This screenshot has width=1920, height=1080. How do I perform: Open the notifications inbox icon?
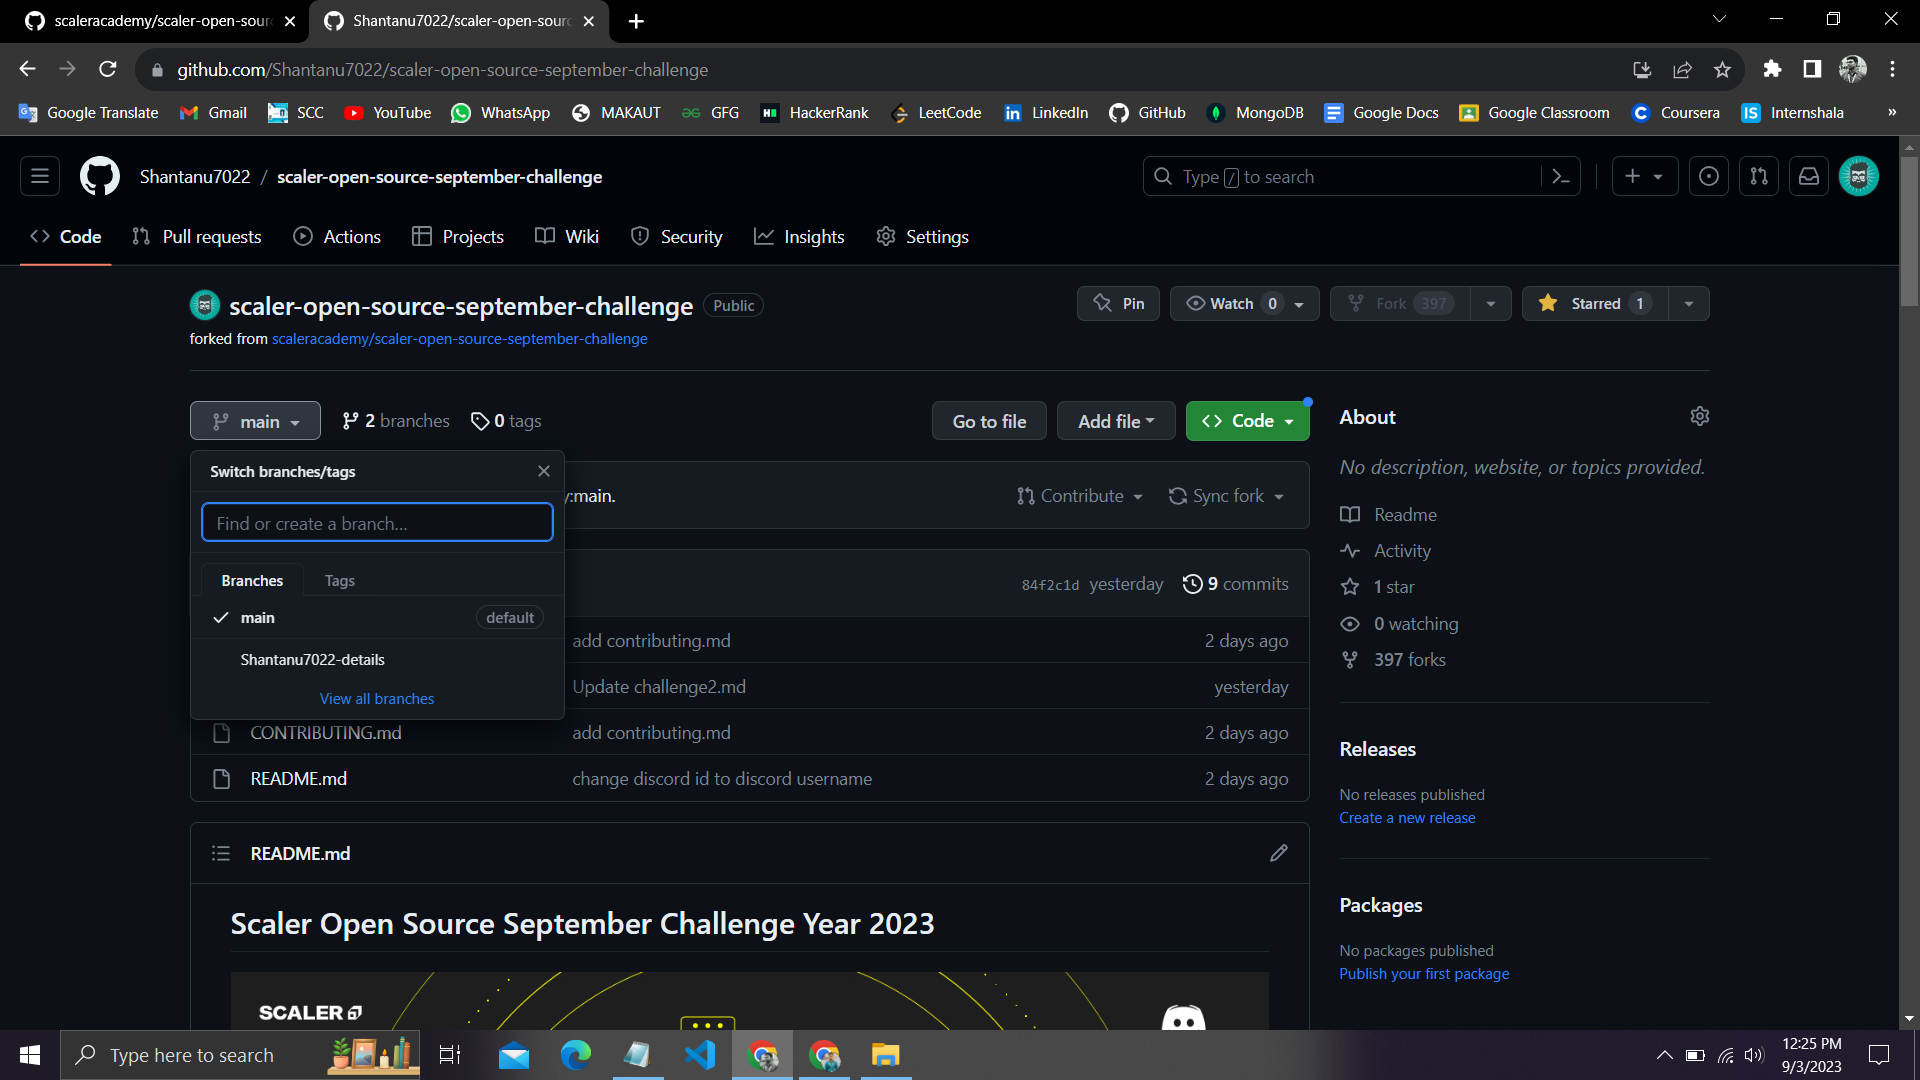[x=1808, y=175]
